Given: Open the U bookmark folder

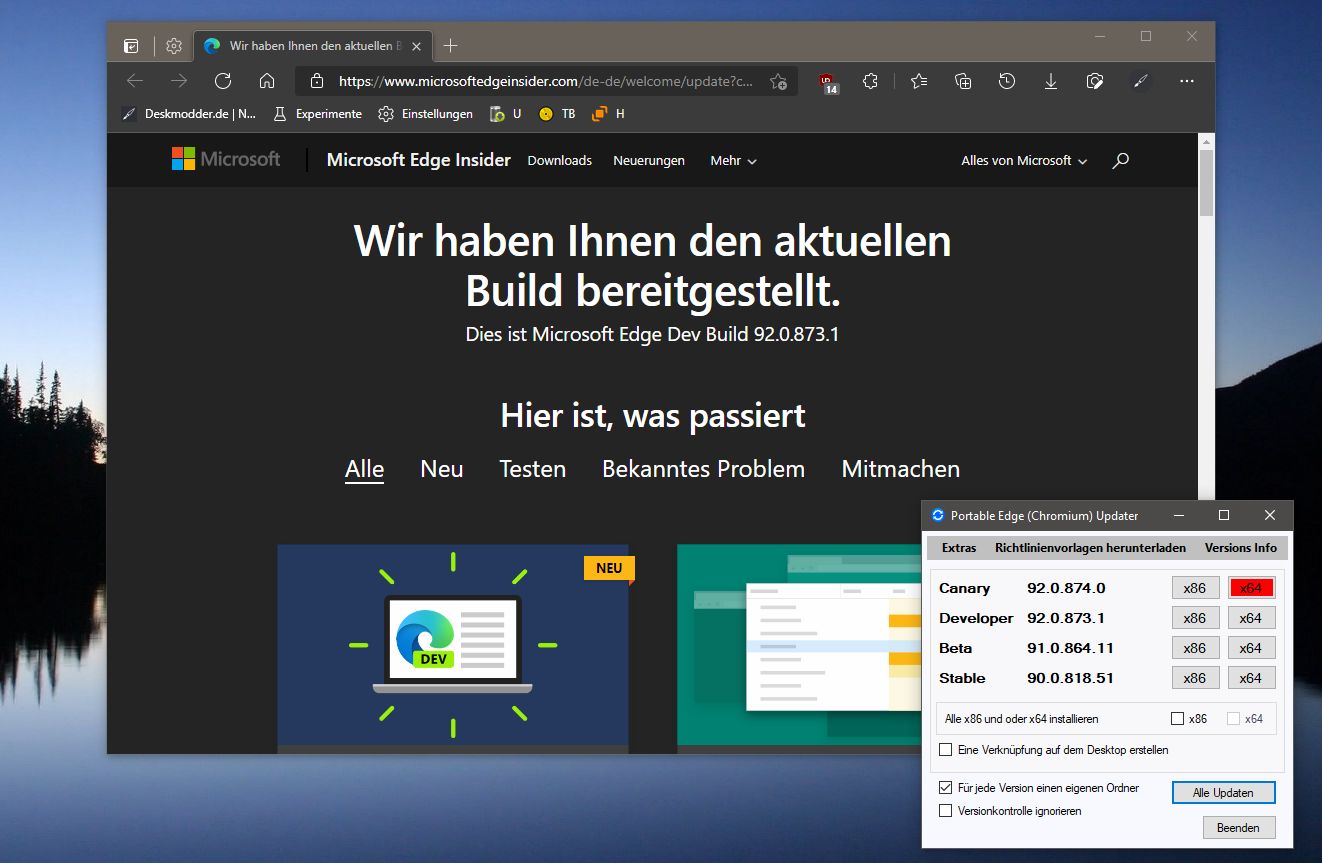Looking at the screenshot, I should click(506, 114).
